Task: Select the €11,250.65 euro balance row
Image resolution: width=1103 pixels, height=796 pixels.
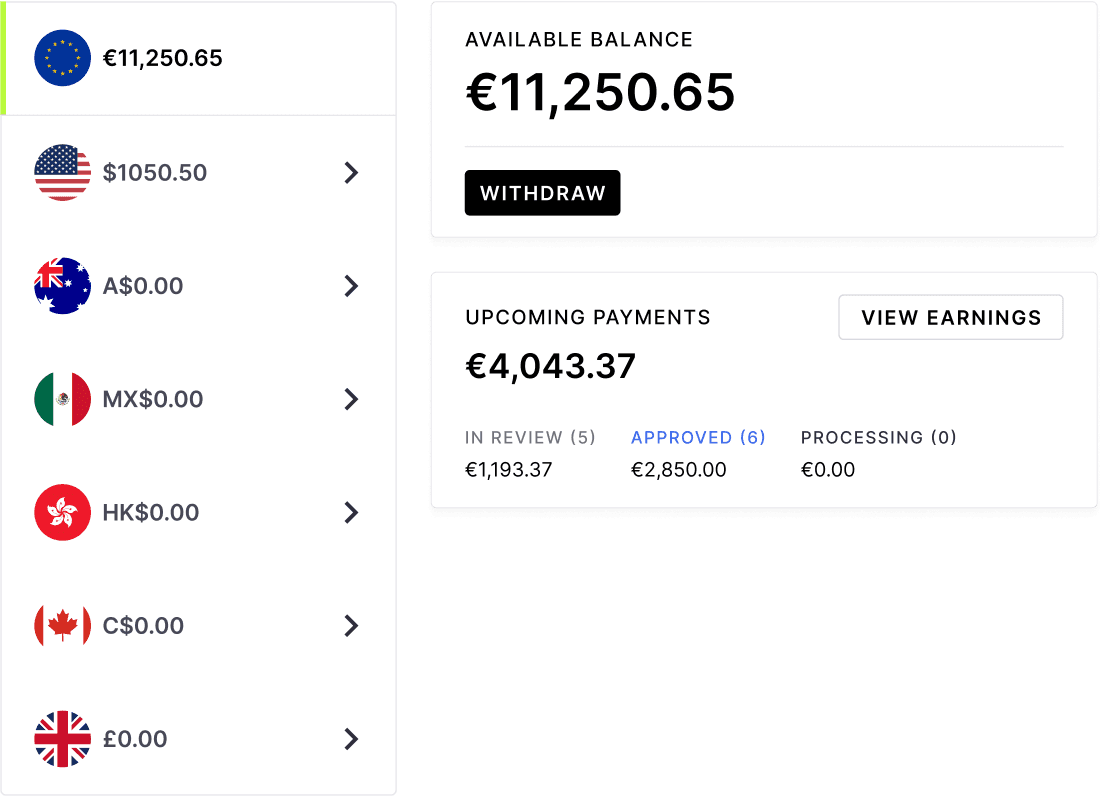Action: pyautogui.click(x=198, y=58)
